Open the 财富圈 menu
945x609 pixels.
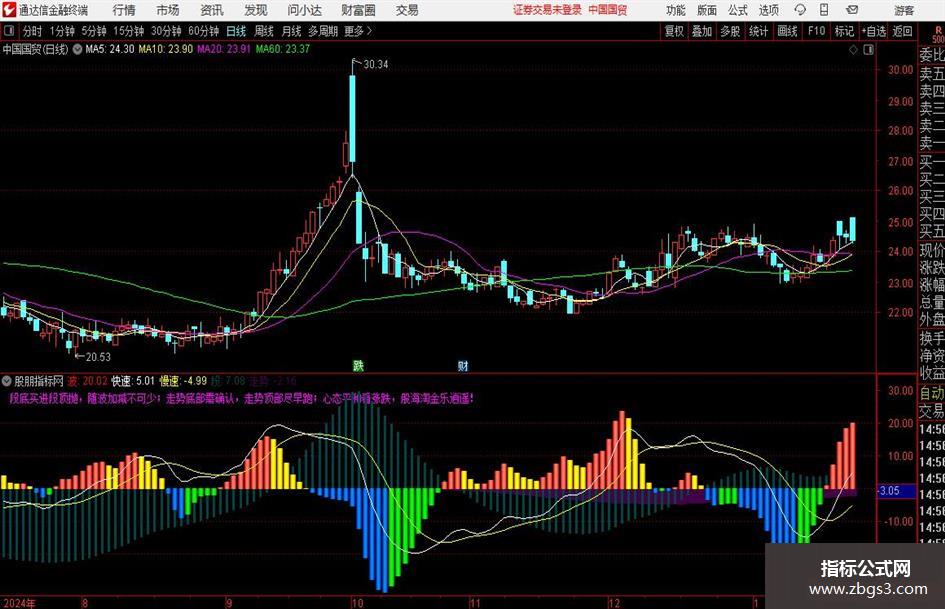(x=358, y=10)
